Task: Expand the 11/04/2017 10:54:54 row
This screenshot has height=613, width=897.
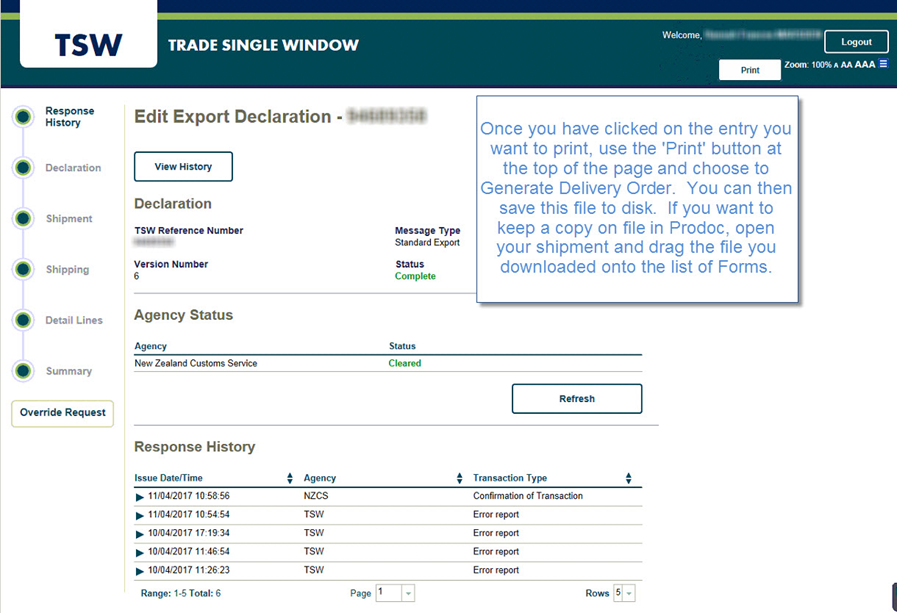Action: [139, 515]
